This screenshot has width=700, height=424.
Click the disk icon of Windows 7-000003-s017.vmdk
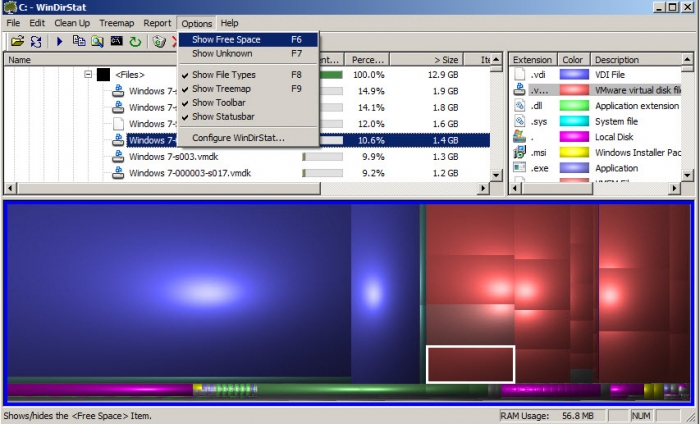click(x=118, y=173)
